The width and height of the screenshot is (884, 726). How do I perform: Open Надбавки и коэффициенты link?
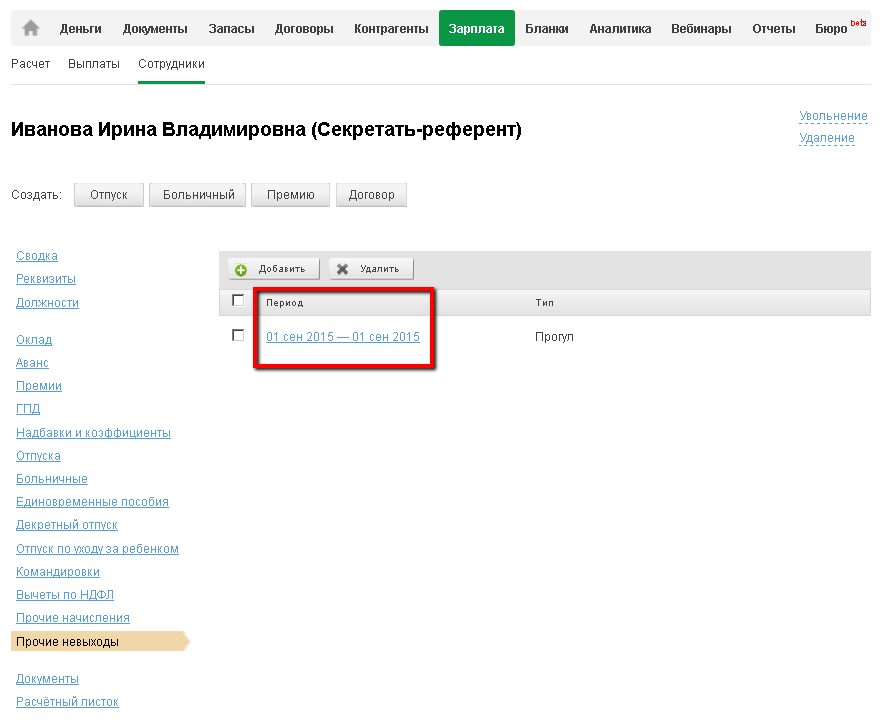[x=94, y=433]
